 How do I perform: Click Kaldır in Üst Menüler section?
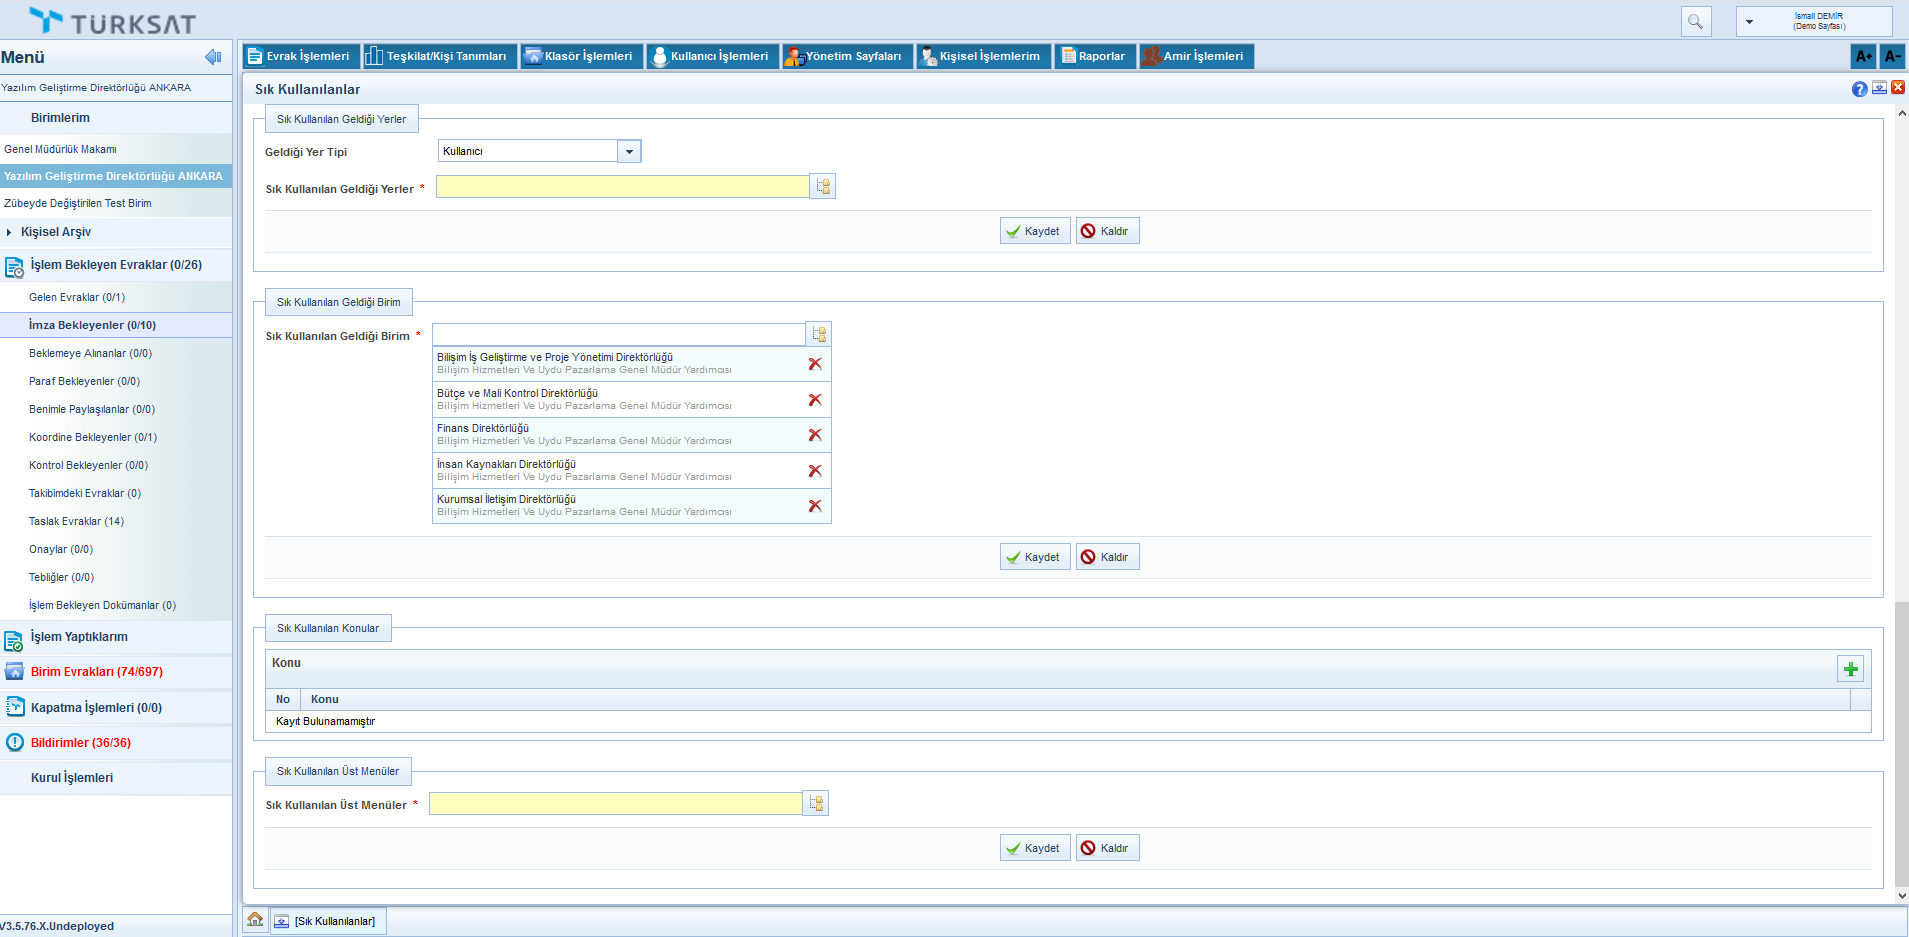point(1107,848)
